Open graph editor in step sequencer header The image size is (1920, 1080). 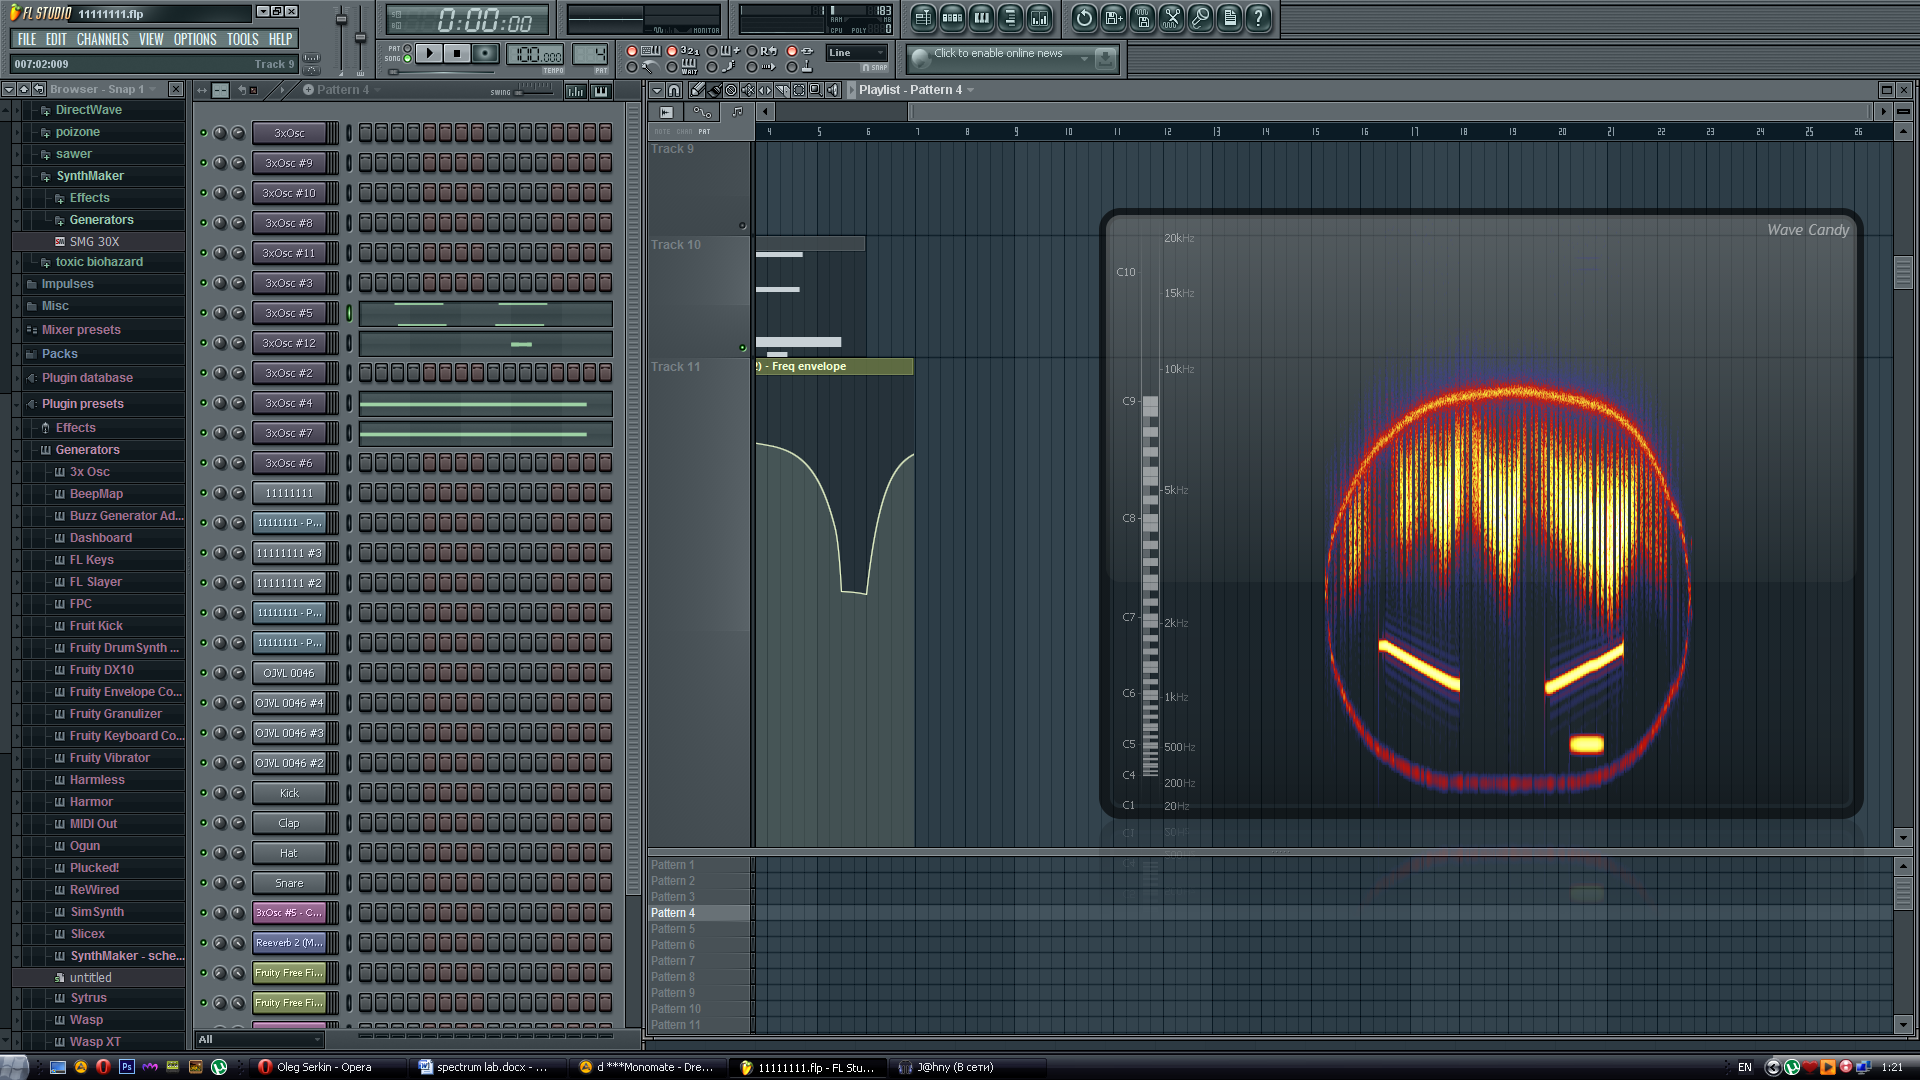(x=576, y=91)
